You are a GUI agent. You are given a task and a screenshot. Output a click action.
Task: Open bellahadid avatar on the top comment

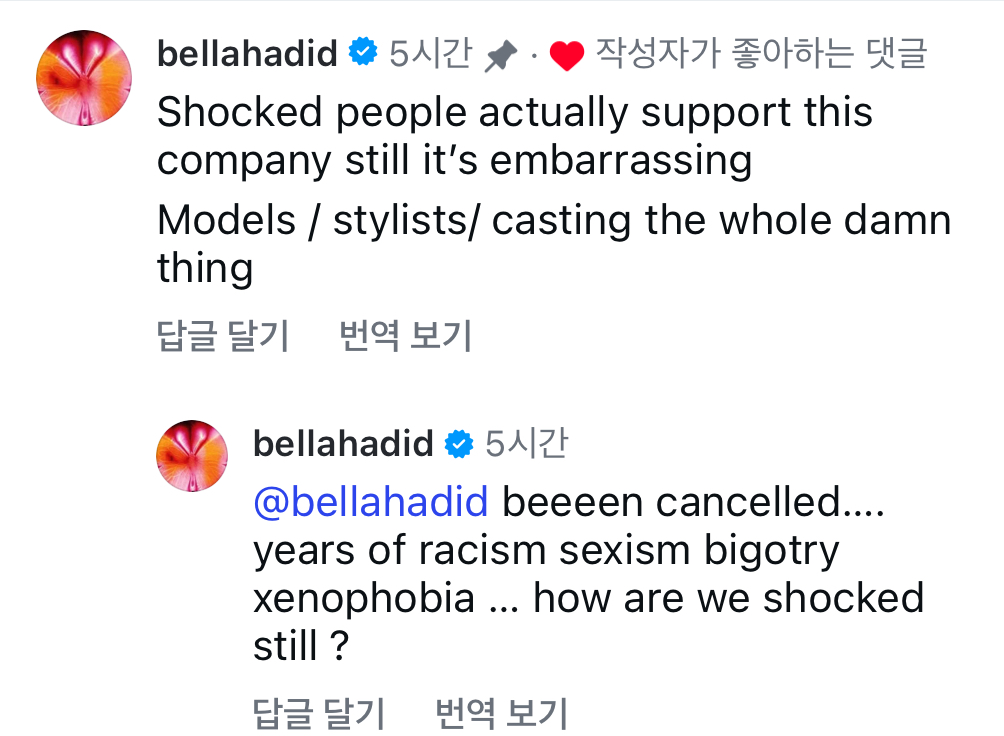coord(84,77)
